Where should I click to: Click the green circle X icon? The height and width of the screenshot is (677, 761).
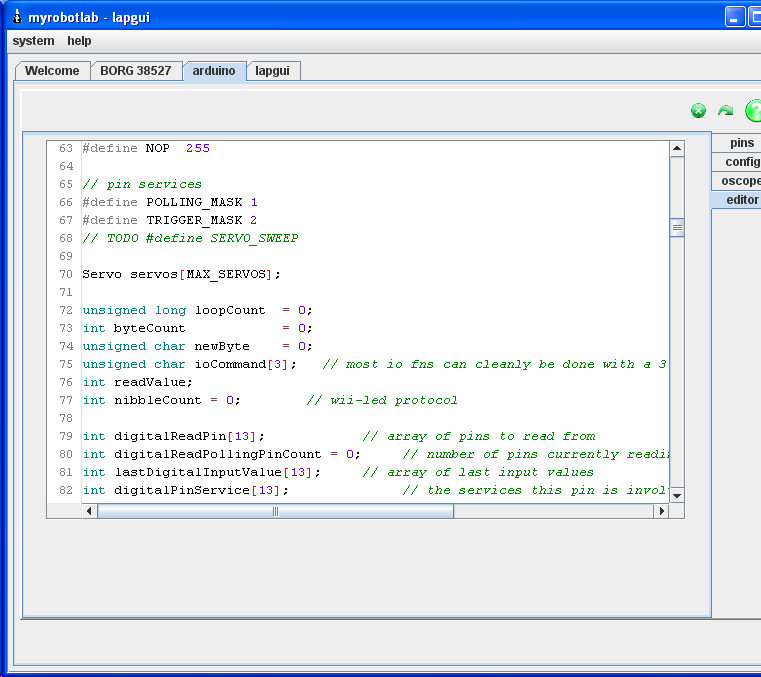click(x=698, y=111)
